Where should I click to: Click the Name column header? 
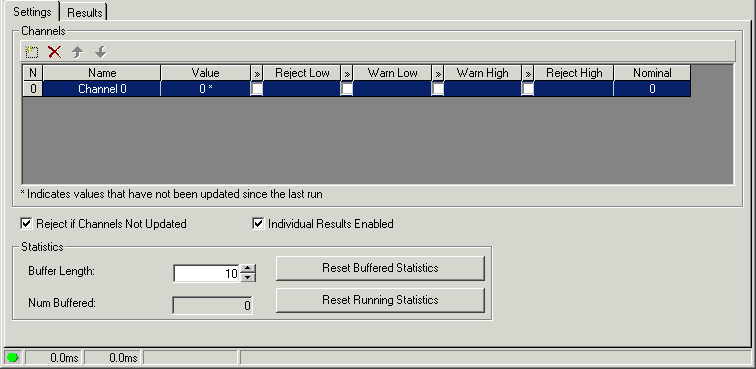[x=102, y=73]
